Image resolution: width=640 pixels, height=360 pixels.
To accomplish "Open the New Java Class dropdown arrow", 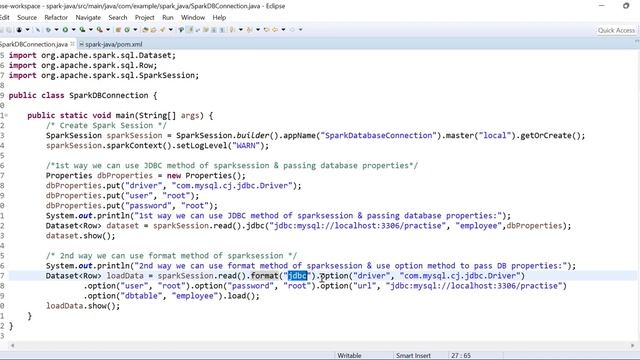I will (135, 29).
